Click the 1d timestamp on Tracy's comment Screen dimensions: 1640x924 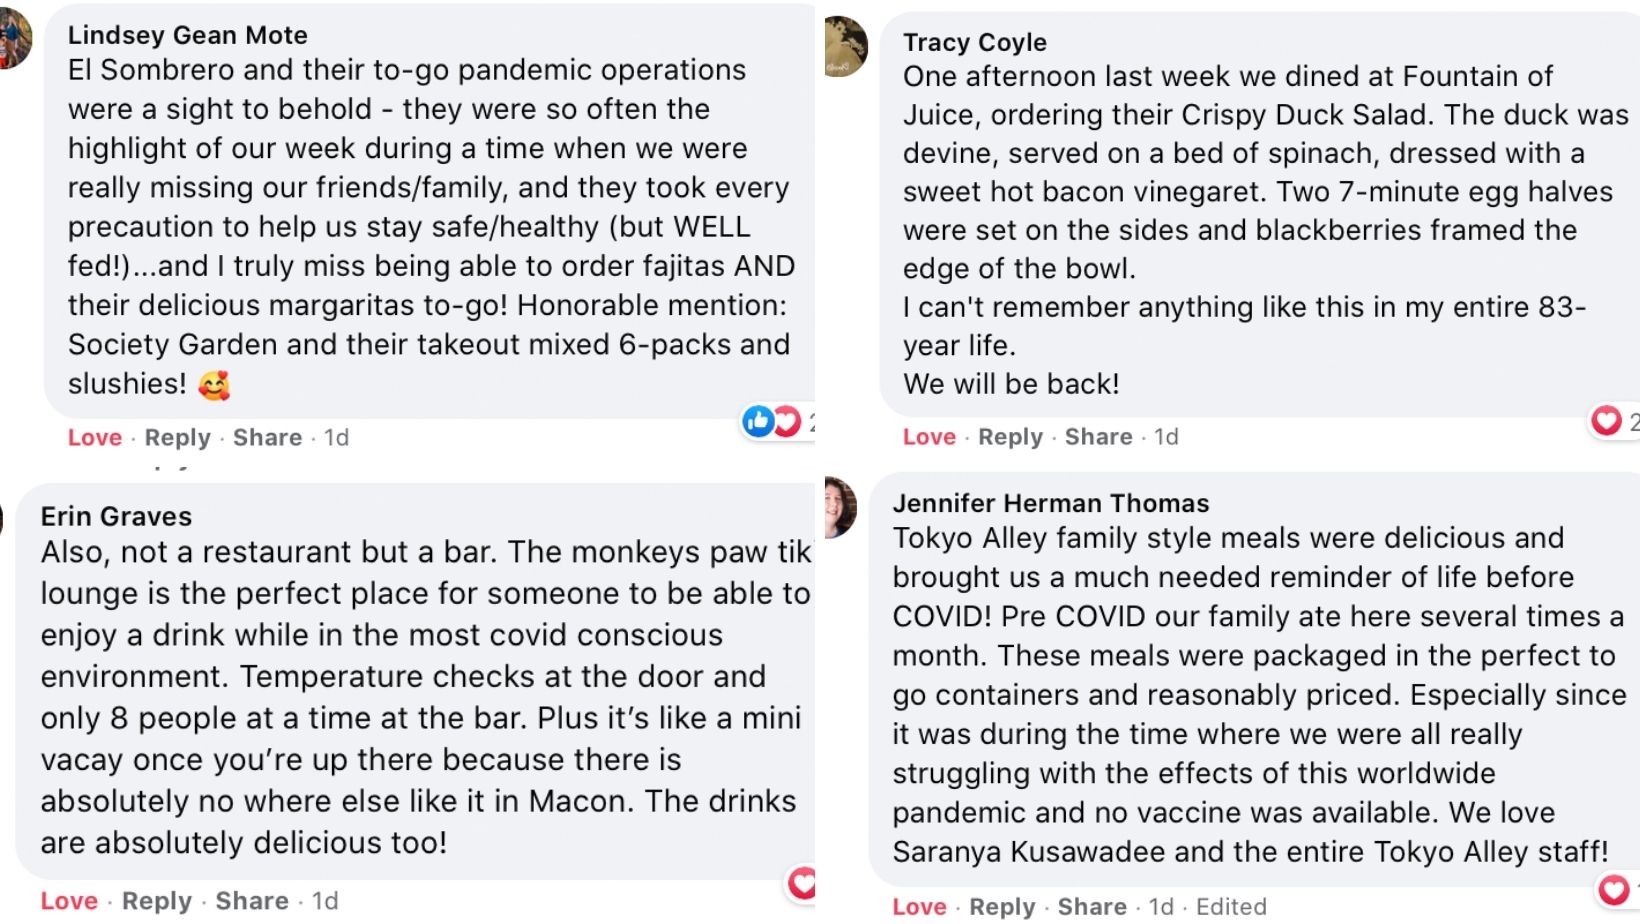tap(1166, 437)
